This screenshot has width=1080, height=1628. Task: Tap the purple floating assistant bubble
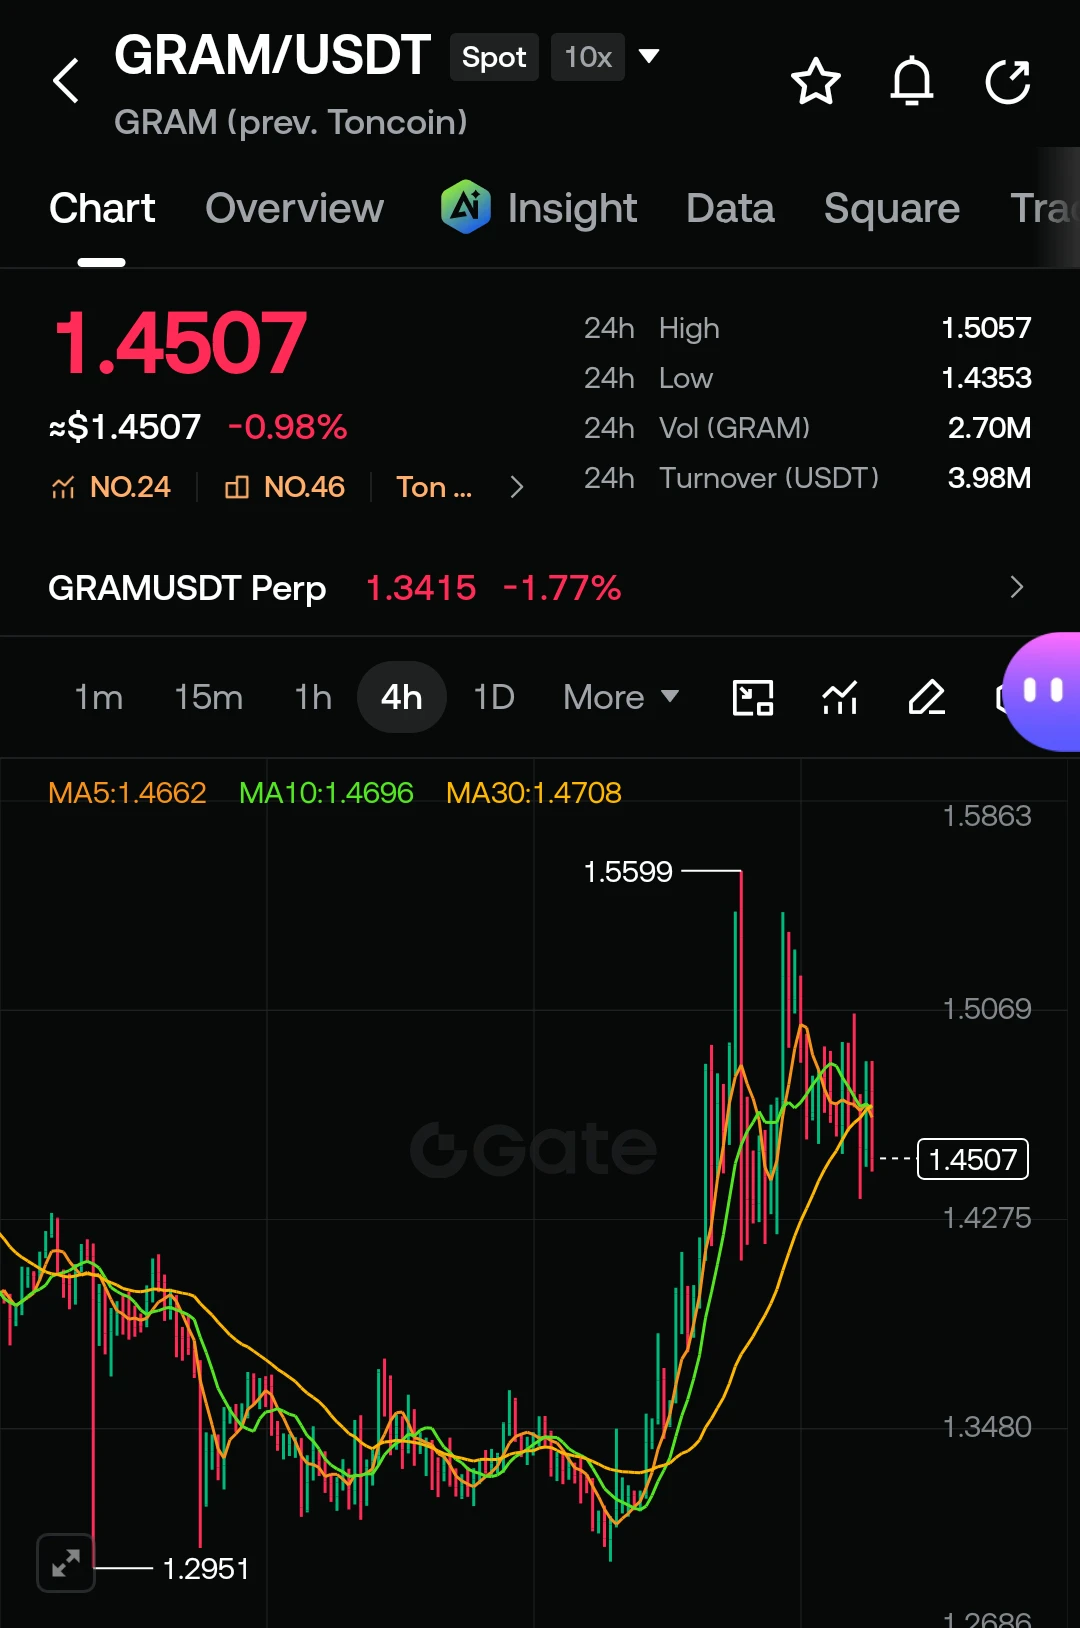[x=1042, y=691]
